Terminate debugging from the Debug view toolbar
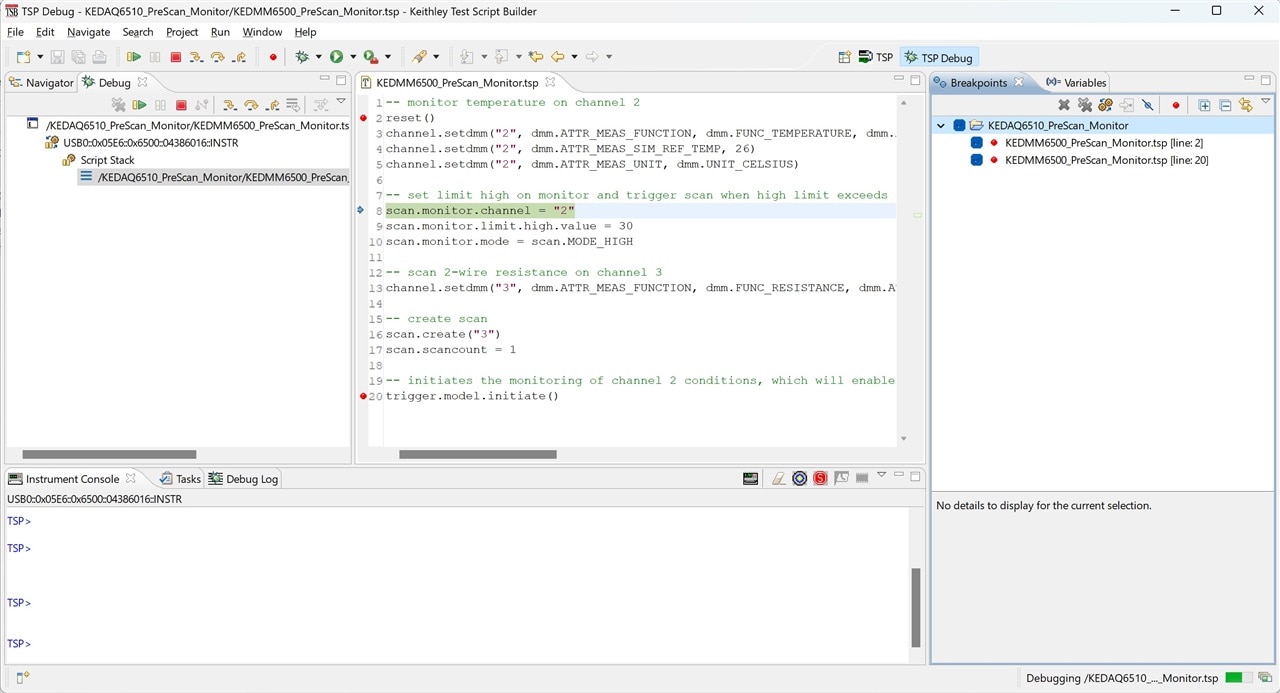This screenshot has width=1280, height=693. pos(181,105)
